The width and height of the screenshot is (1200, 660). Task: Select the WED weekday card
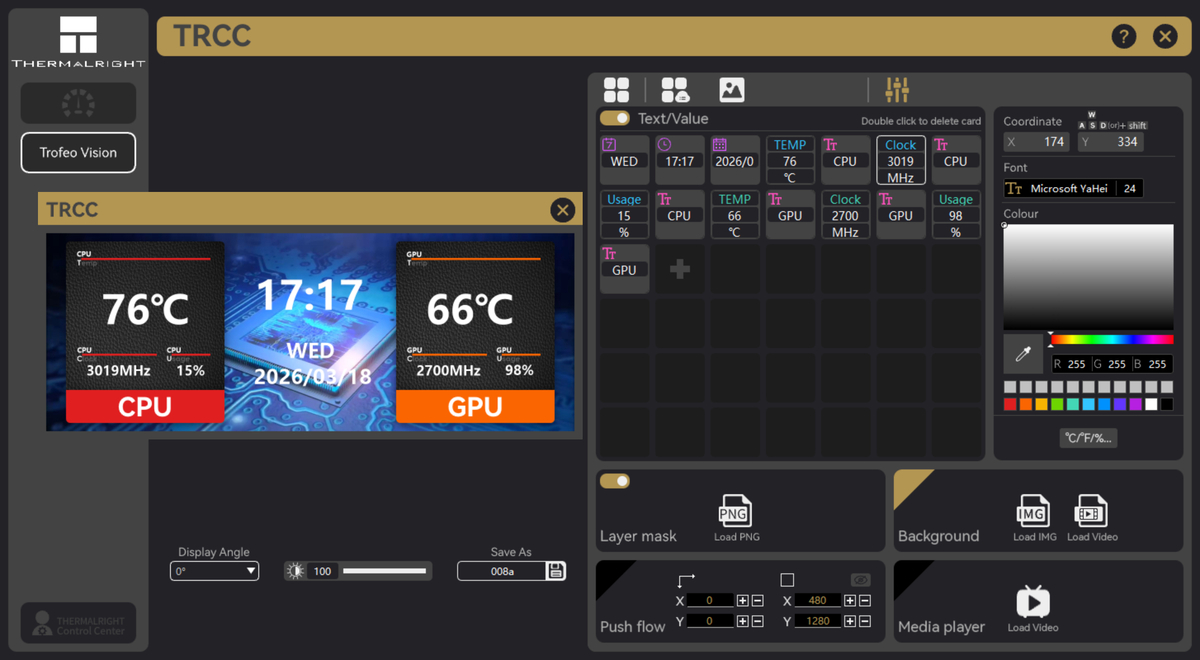624,160
